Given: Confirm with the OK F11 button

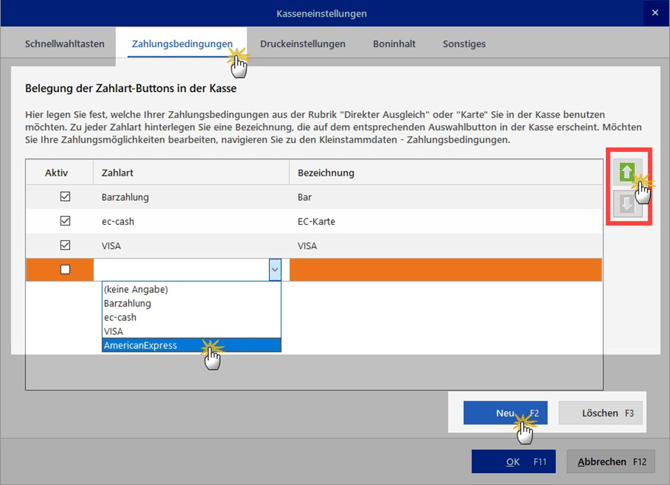Looking at the screenshot, I should 513,462.
